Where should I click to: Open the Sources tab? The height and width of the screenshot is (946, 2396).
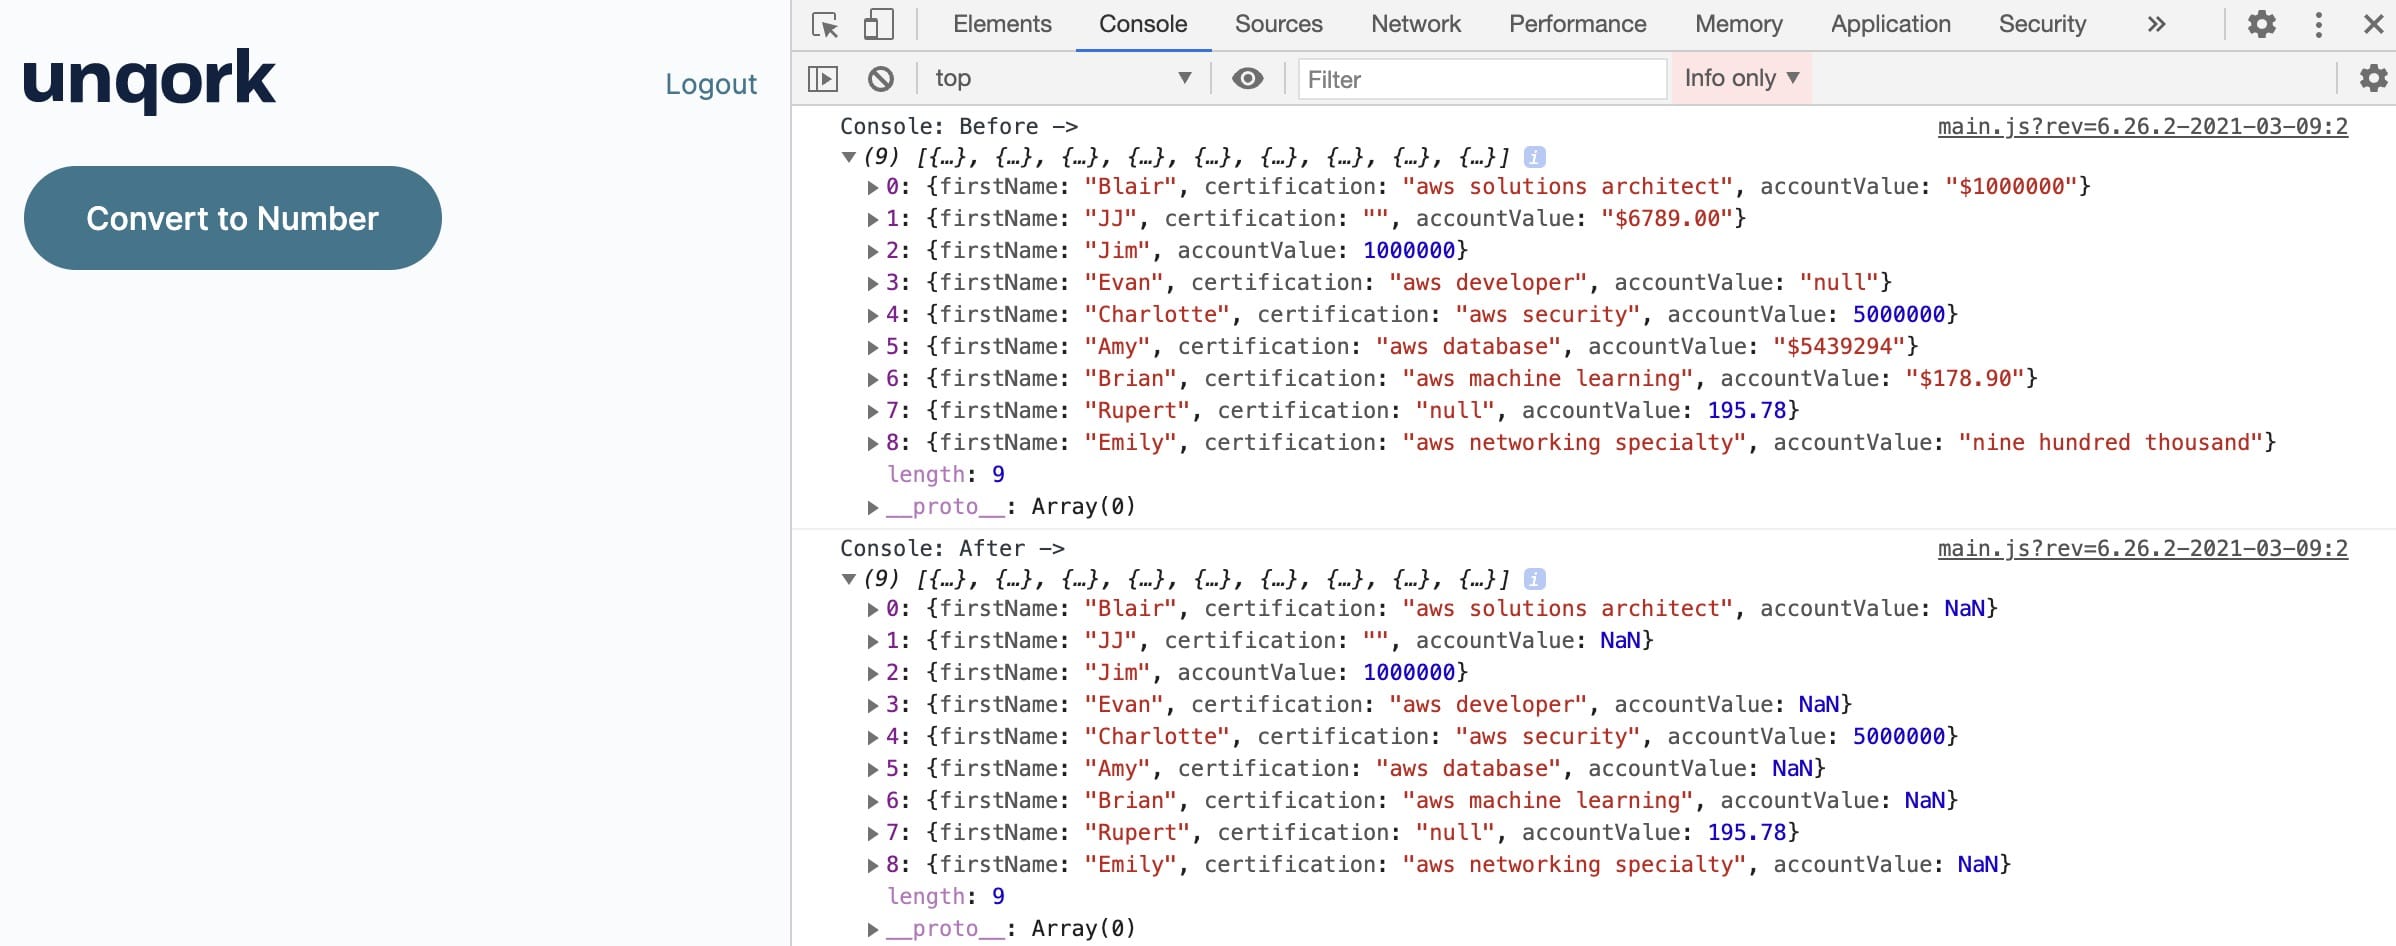pos(1278,24)
